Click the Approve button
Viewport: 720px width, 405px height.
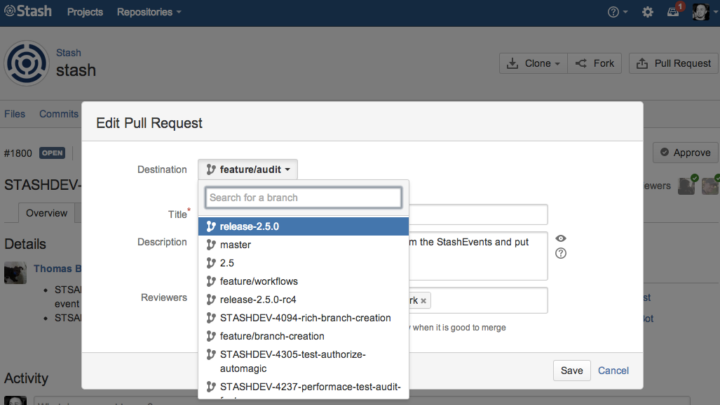click(x=685, y=152)
